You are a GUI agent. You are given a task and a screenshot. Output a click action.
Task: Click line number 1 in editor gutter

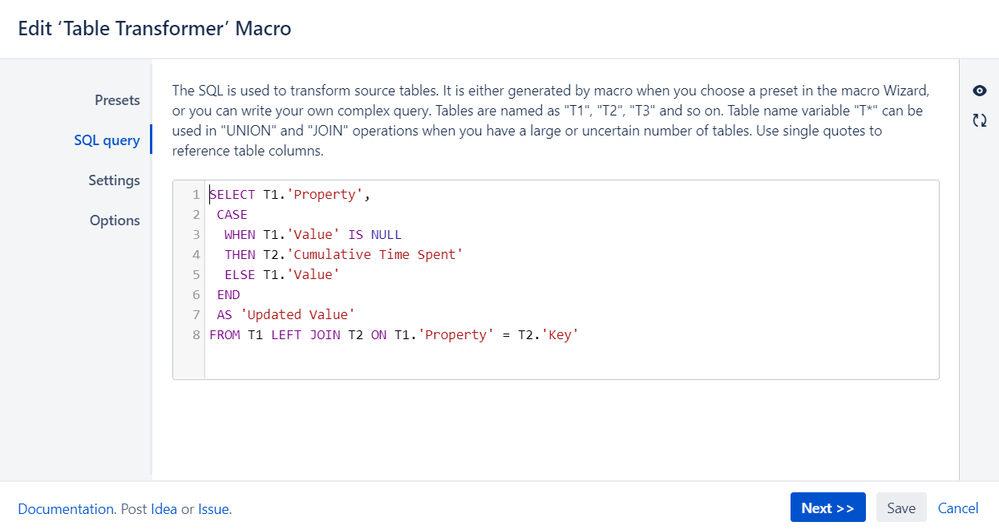[196, 194]
